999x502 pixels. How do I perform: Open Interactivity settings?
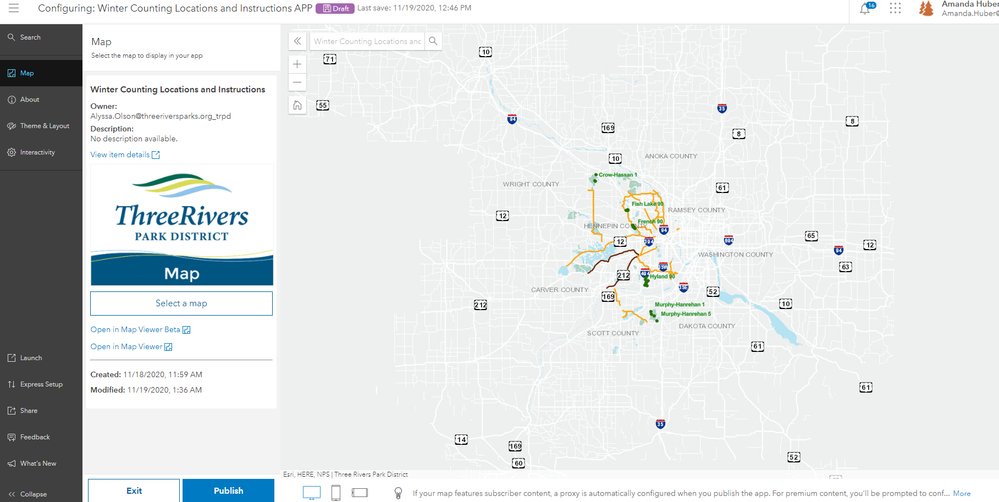coord(41,152)
